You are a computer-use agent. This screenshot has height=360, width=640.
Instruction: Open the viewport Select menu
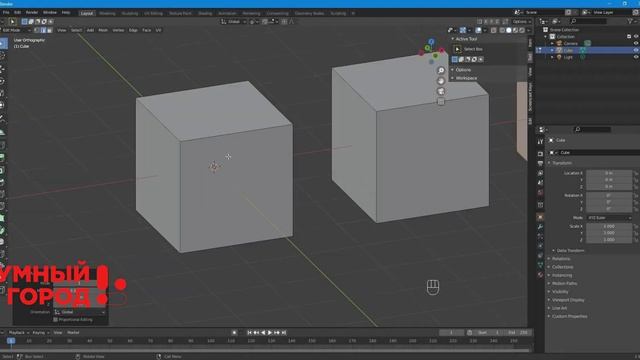pos(76,30)
